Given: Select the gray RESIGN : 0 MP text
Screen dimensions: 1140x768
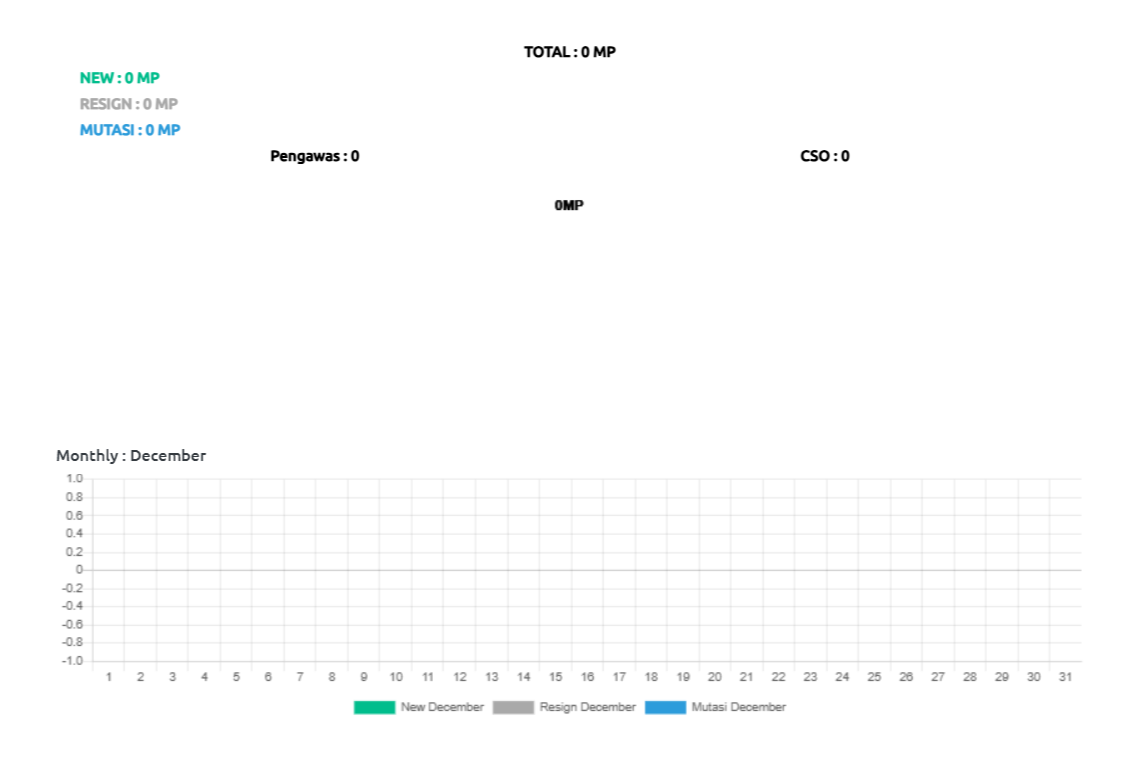Looking at the screenshot, I should click(129, 104).
